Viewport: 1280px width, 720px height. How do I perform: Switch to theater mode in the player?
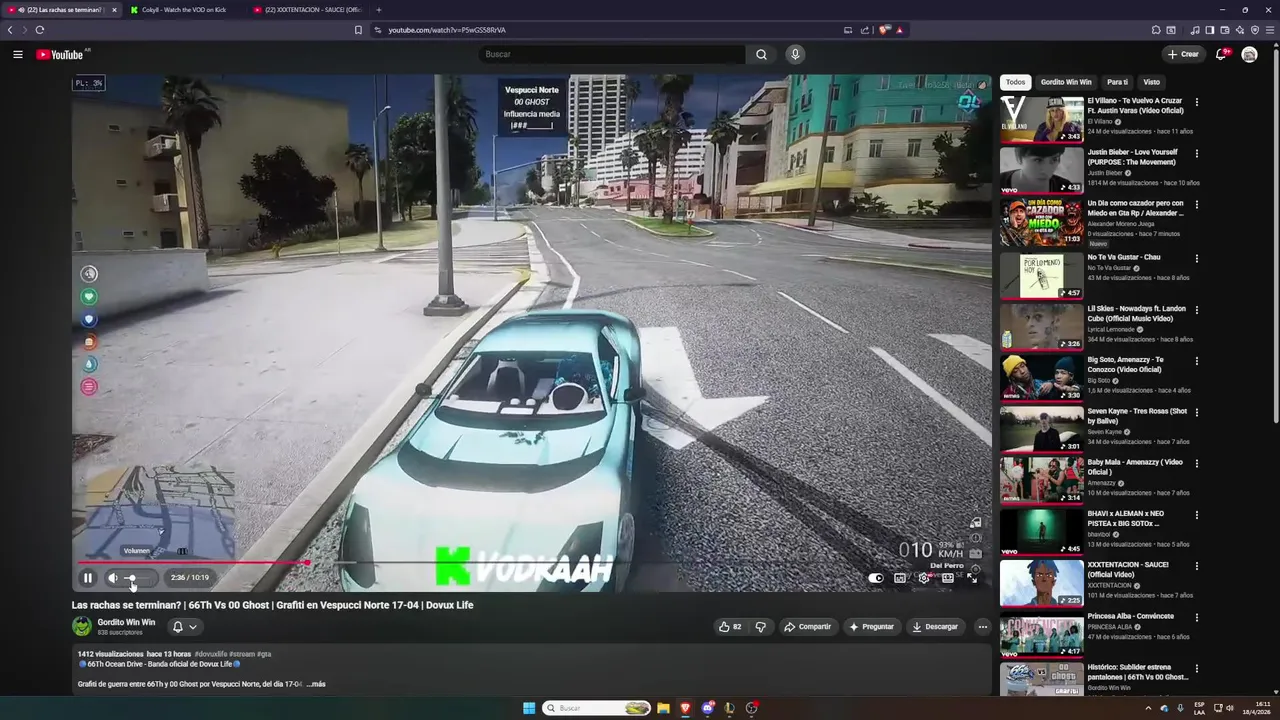point(947,578)
